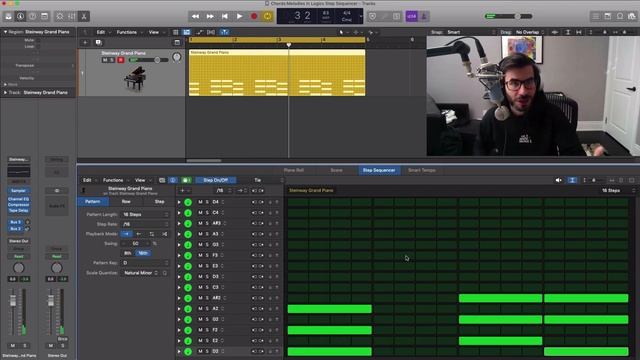This screenshot has width=640, height=360.
Task: Solo the Steinway Grand Piano track
Action: [112, 60]
